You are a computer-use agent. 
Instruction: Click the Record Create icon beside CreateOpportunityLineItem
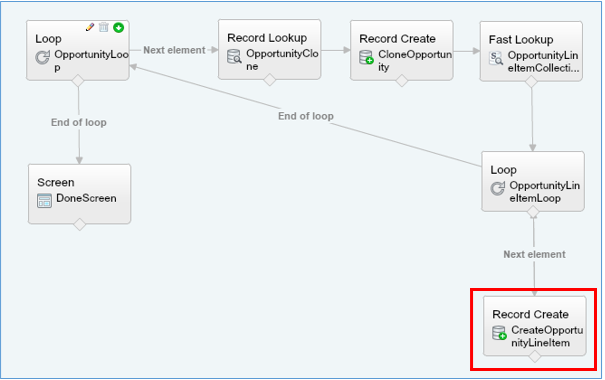click(499, 333)
